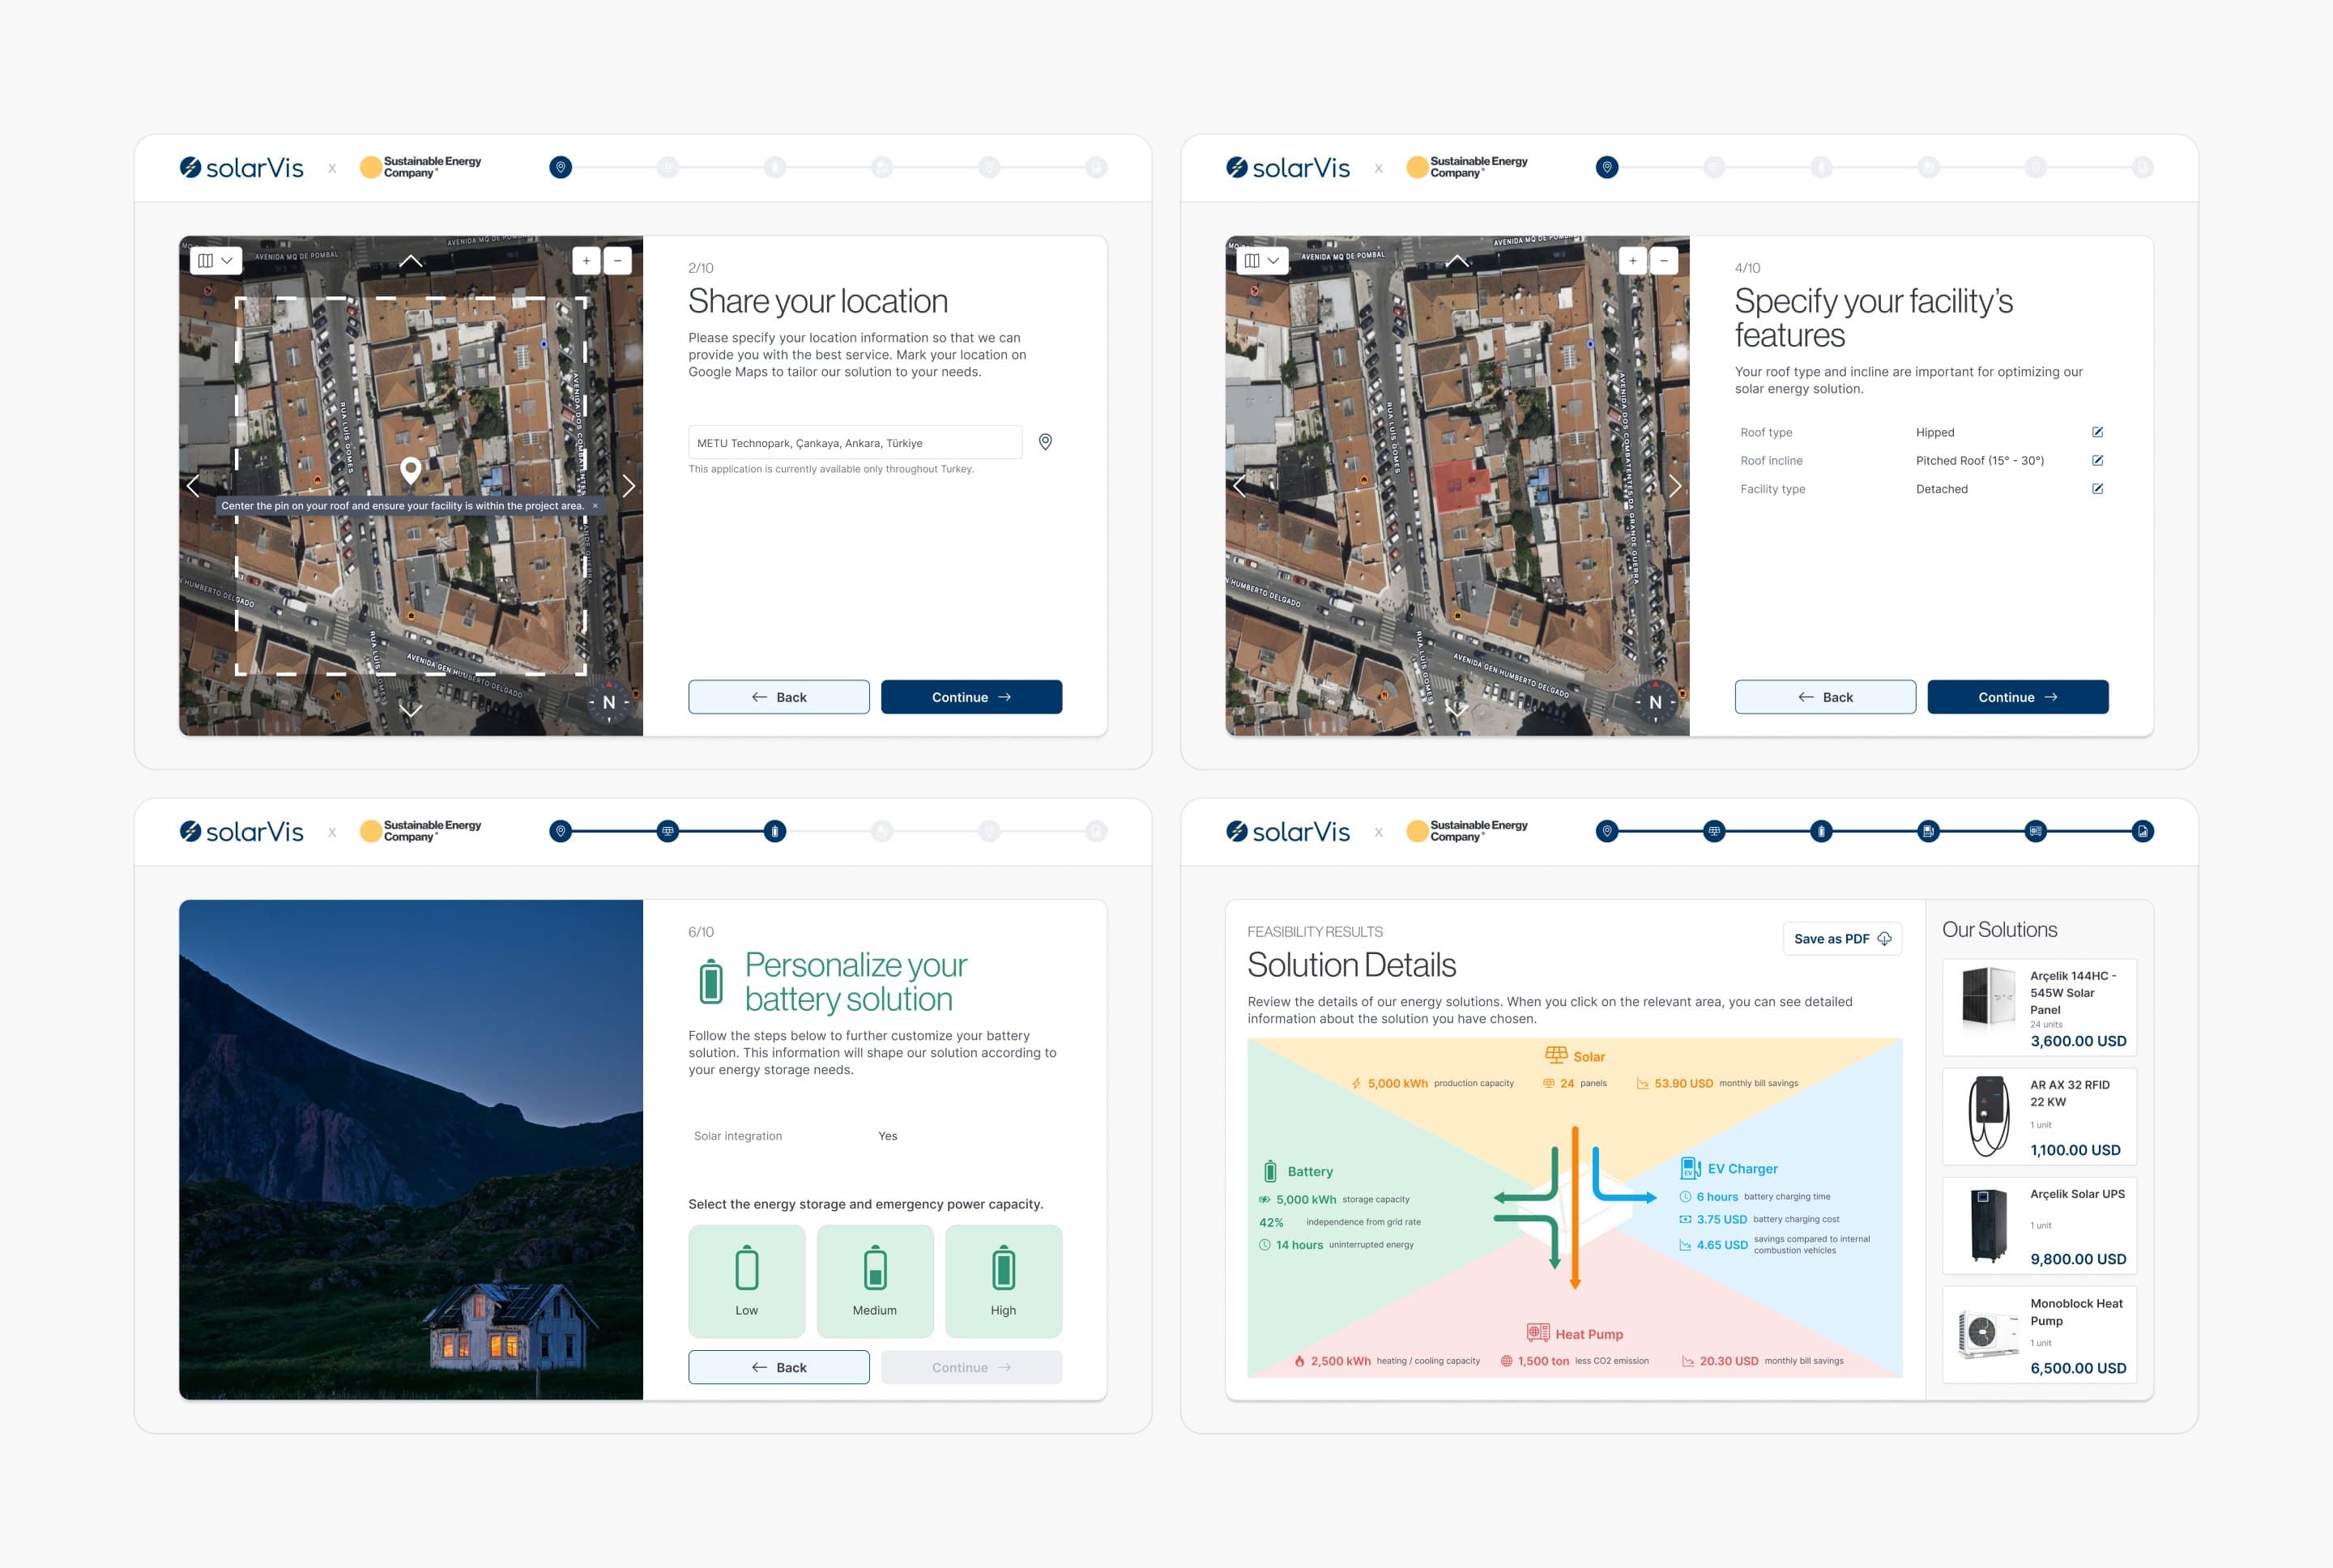Screen dimensions: 2333x1568
Task: Open Monoblock Heat Pump product card
Action: (x=2039, y=1334)
